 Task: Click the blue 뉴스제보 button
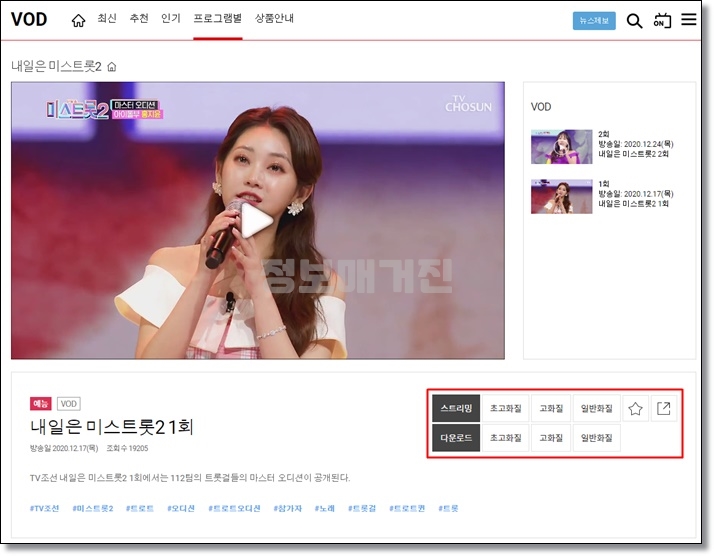point(594,21)
